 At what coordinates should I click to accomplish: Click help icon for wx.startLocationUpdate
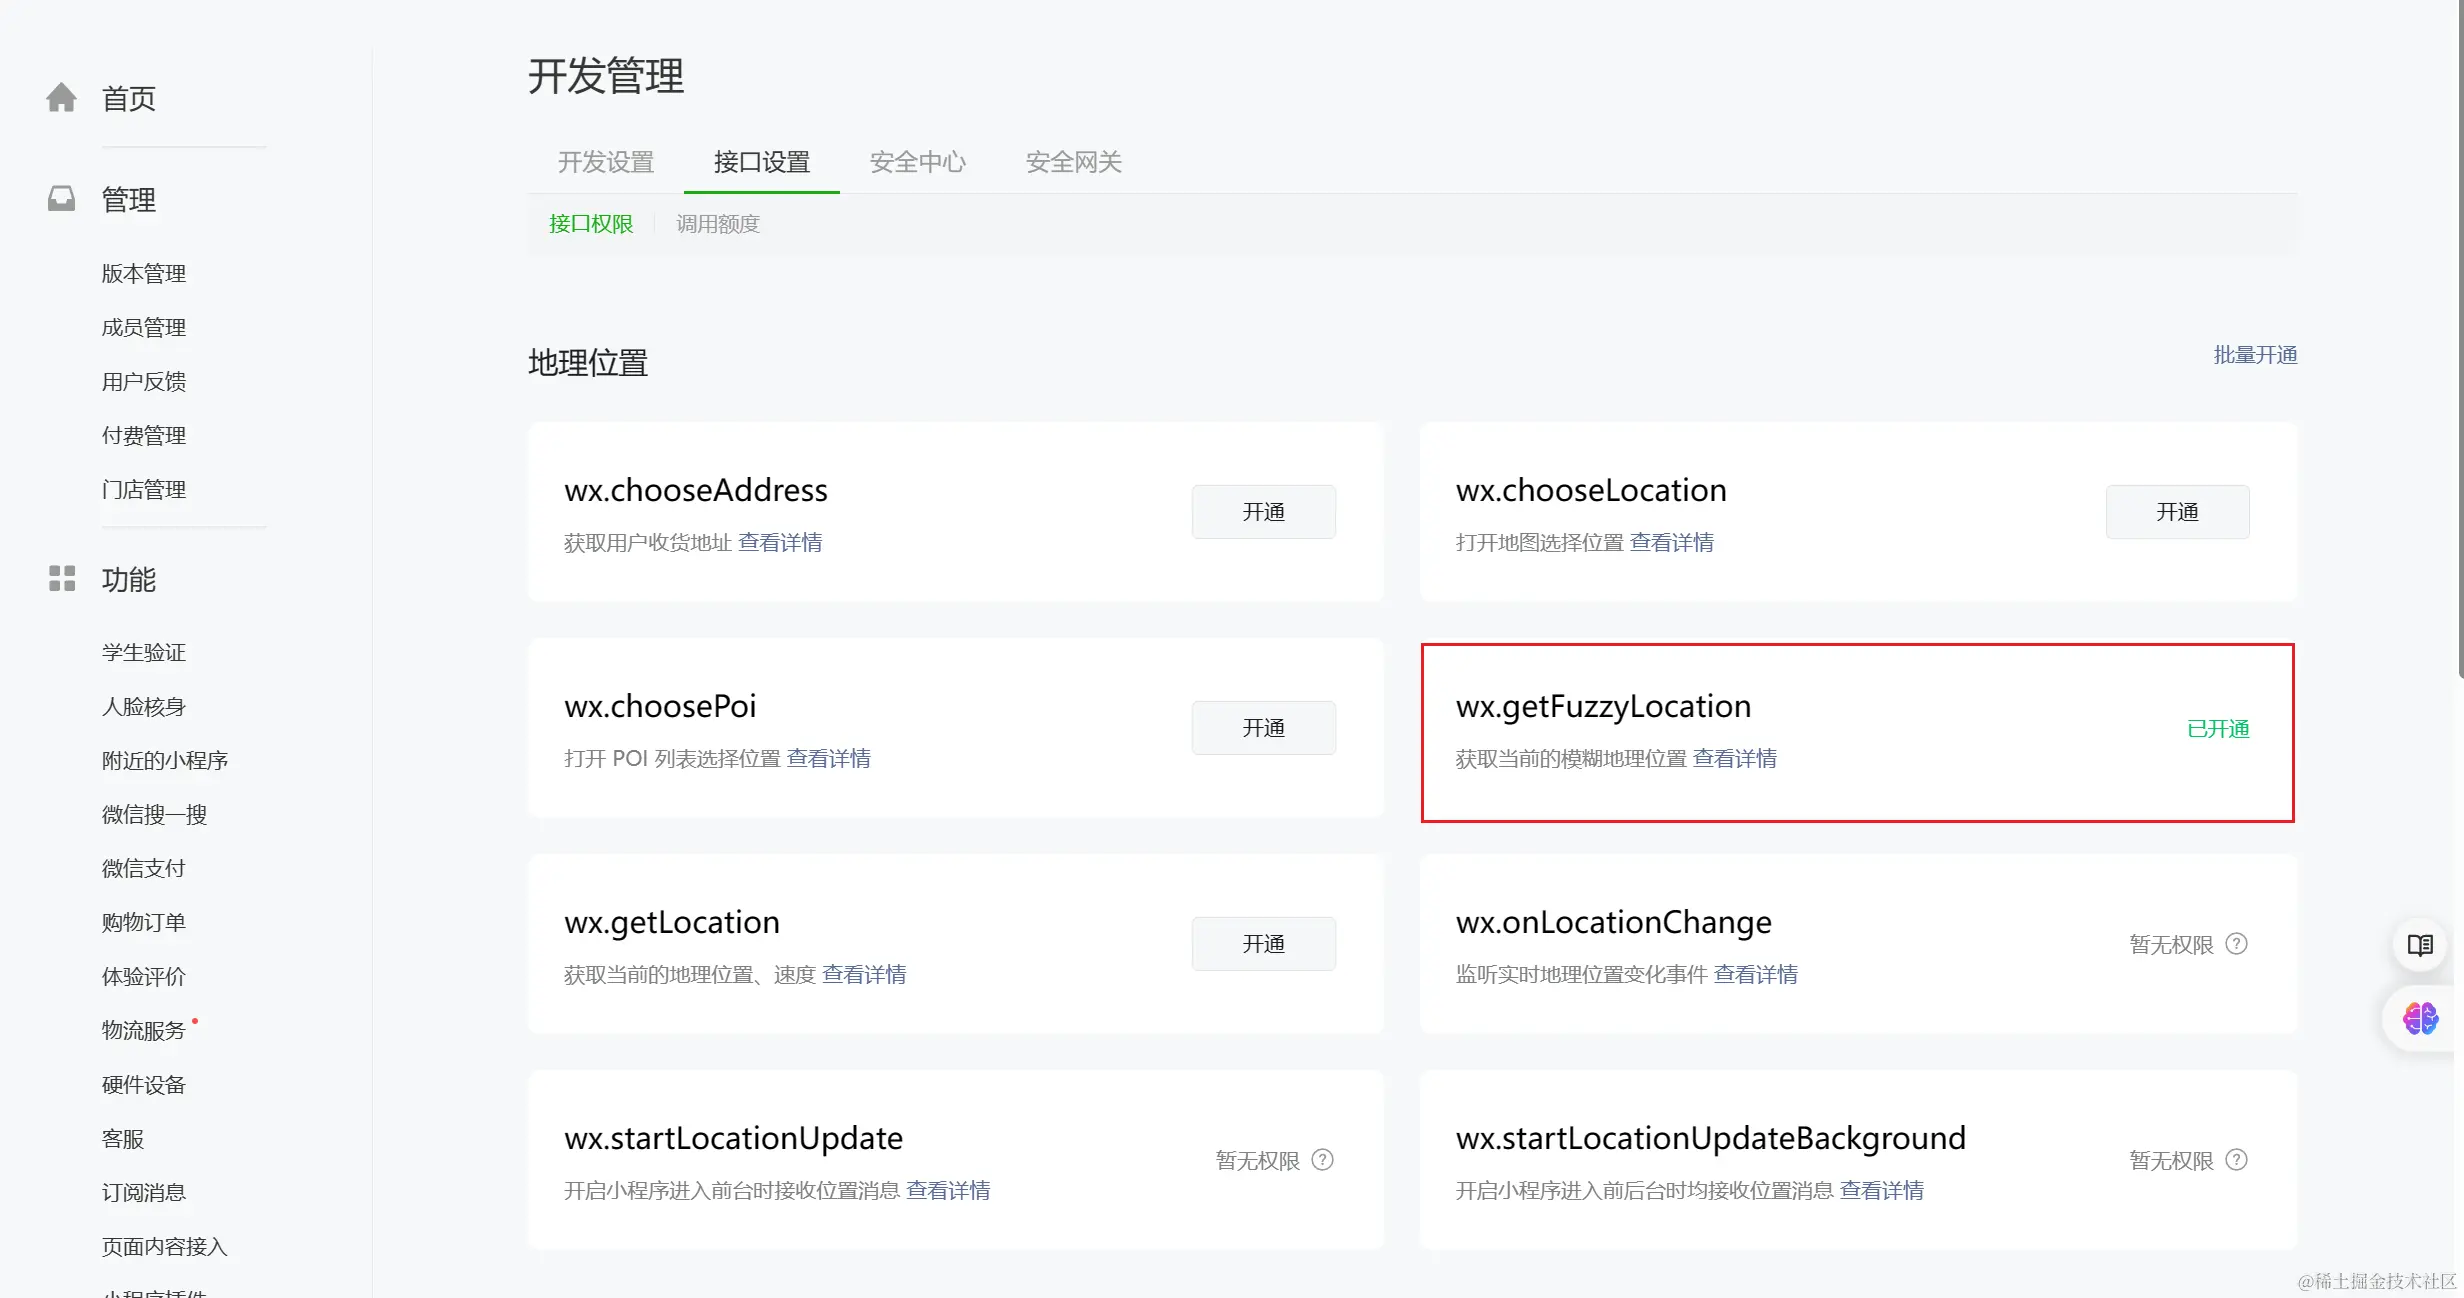tap(1322, 1159)
